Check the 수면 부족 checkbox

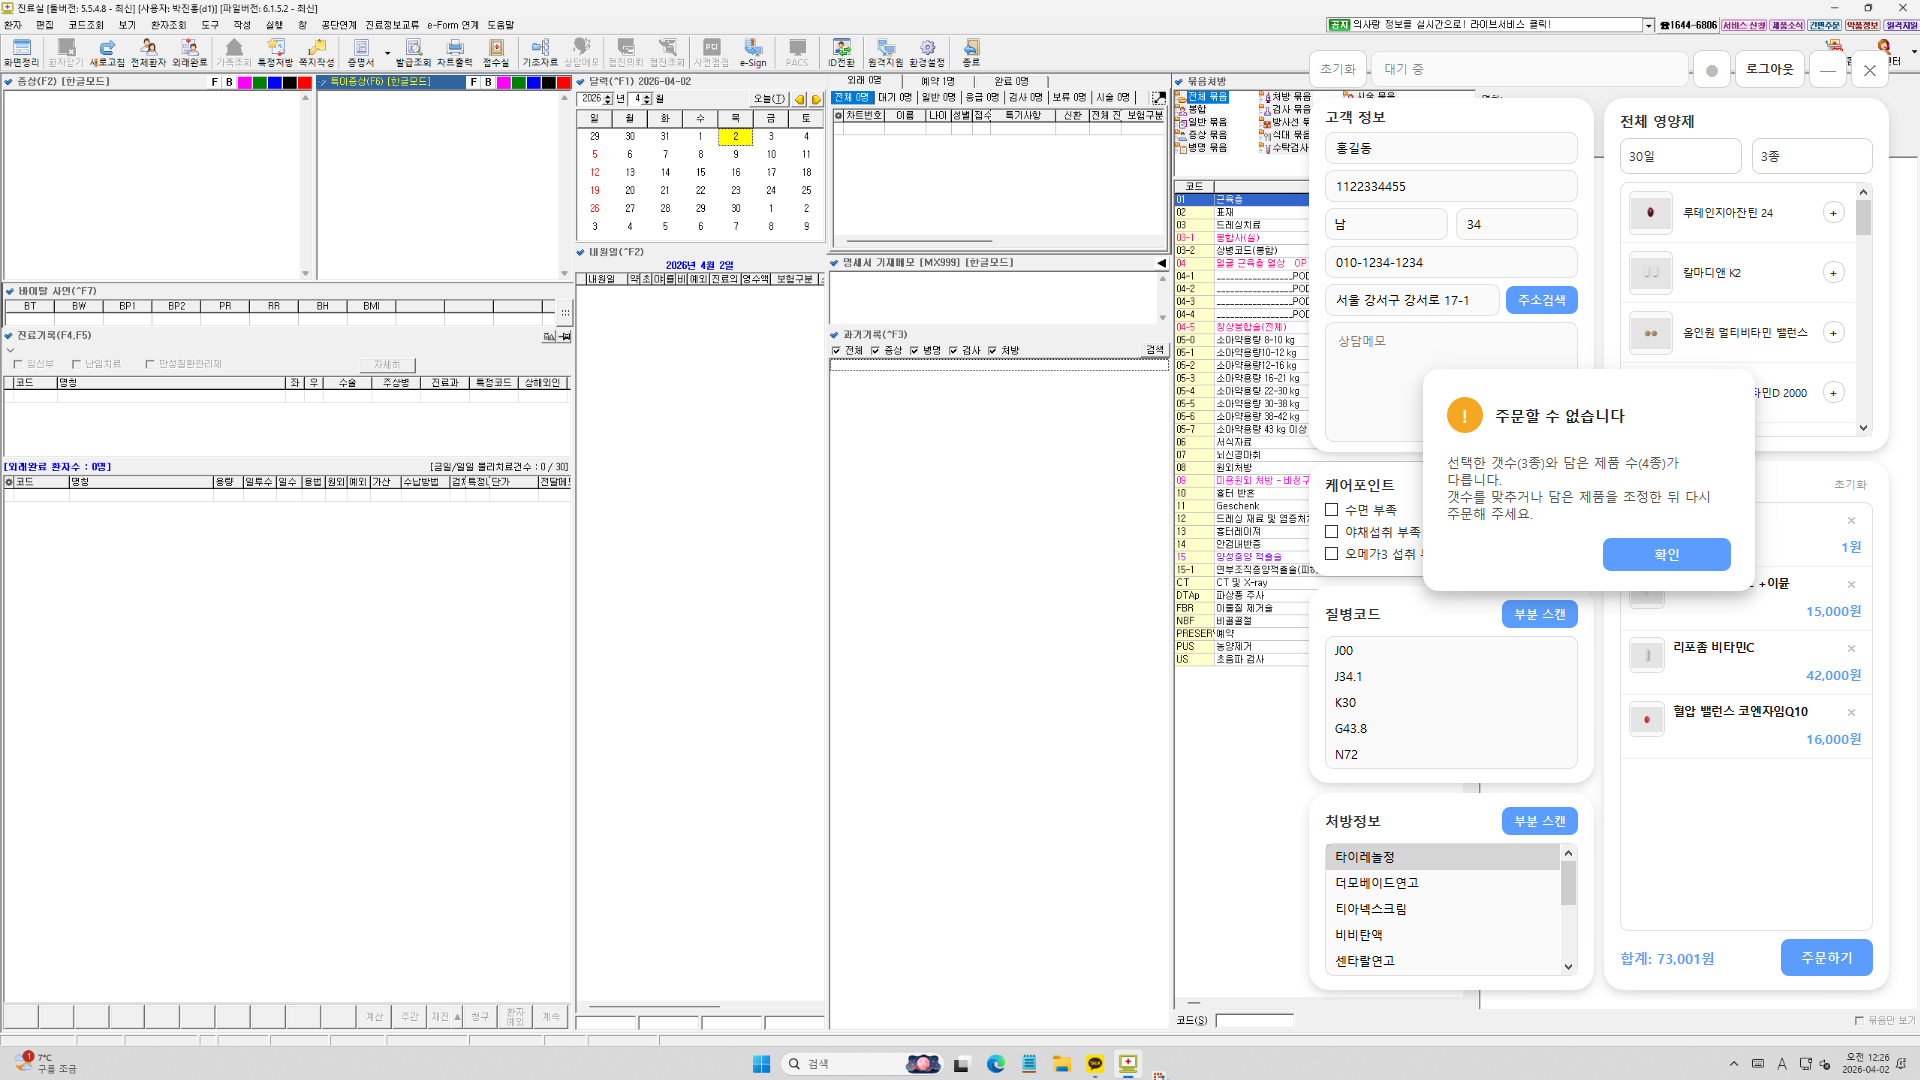pos(1331,510)
